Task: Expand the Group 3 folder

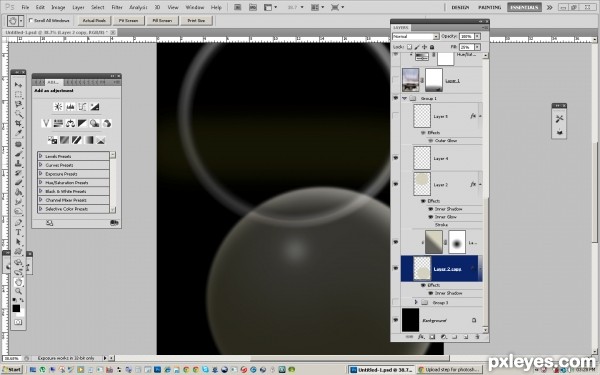Action: 416,302
